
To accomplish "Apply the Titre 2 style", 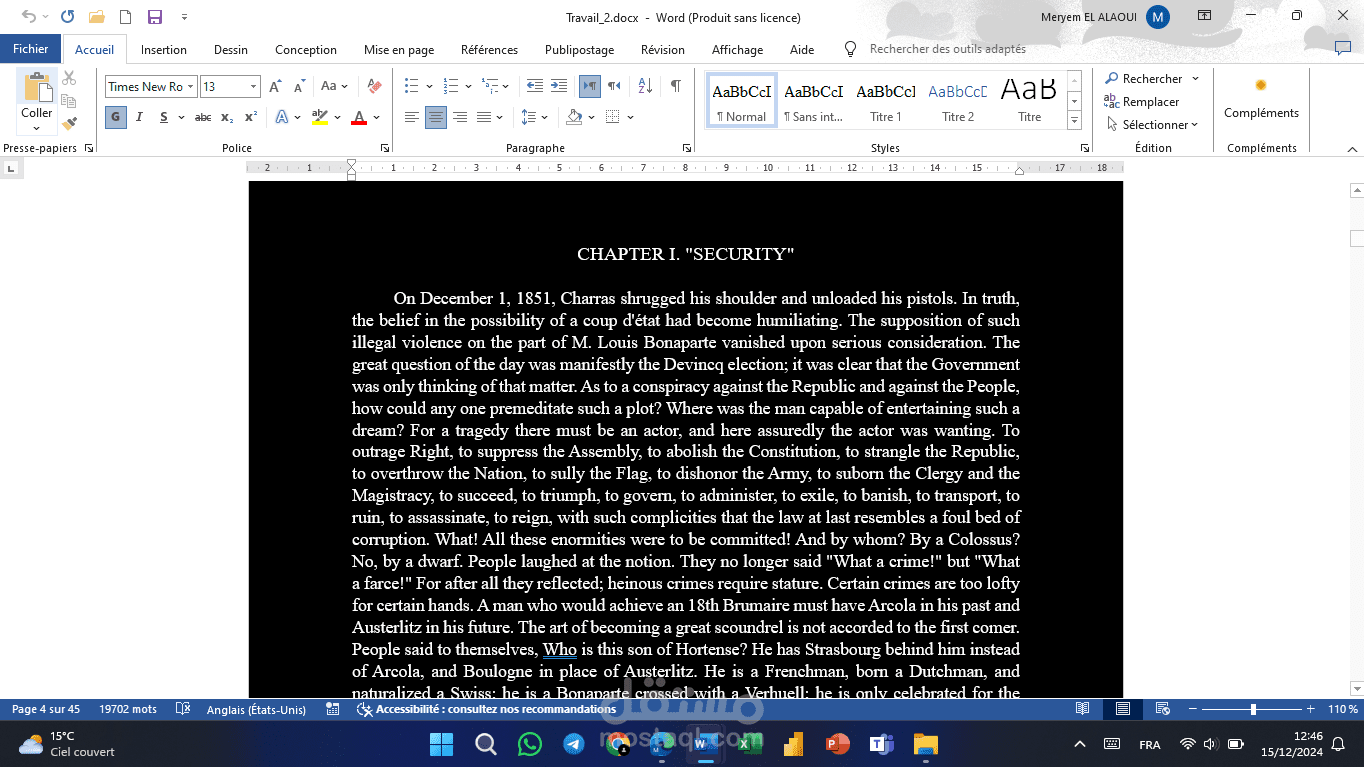I will [958, 100].
